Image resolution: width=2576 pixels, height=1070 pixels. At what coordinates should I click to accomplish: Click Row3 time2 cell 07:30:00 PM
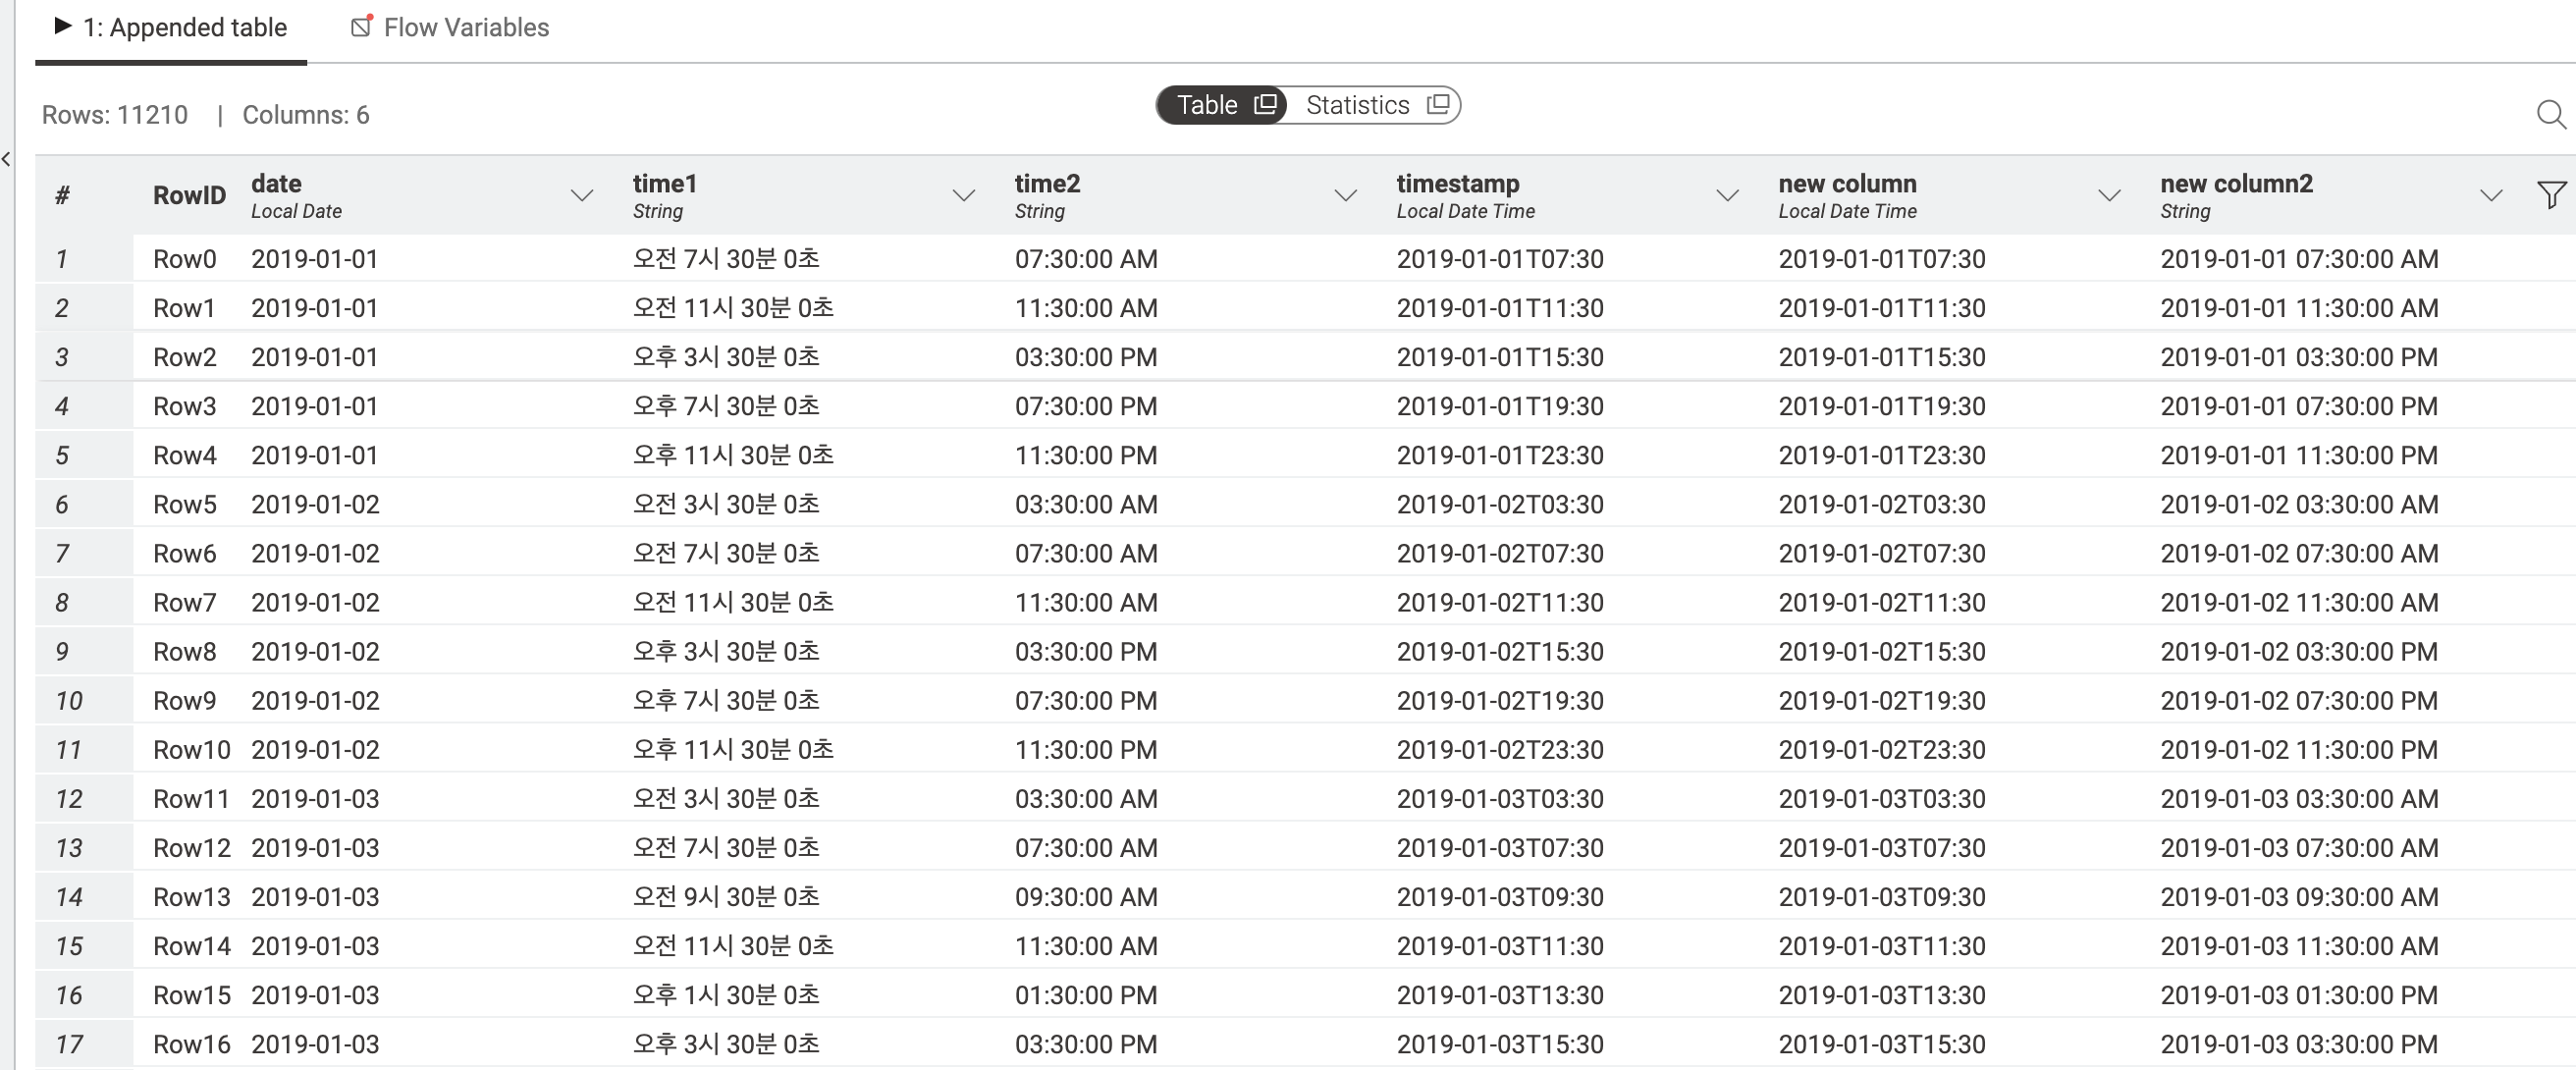coord(1086,406)
